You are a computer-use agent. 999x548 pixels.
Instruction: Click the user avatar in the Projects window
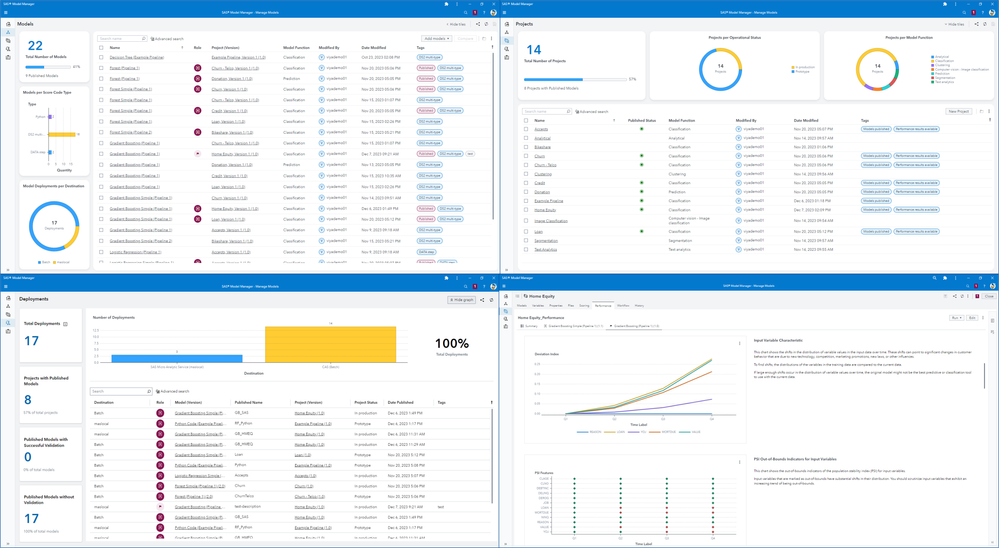pyautogui.click(x=992, y=12)
